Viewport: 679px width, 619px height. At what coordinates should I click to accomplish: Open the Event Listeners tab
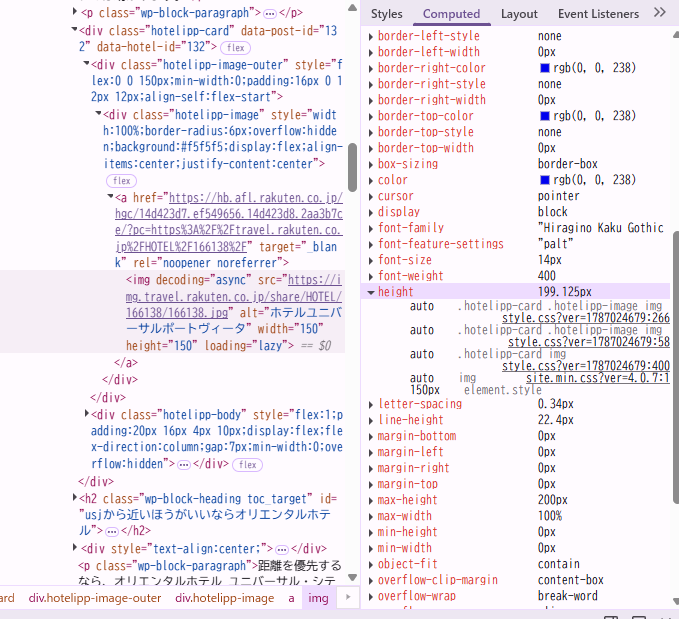[x=598, y=14]
